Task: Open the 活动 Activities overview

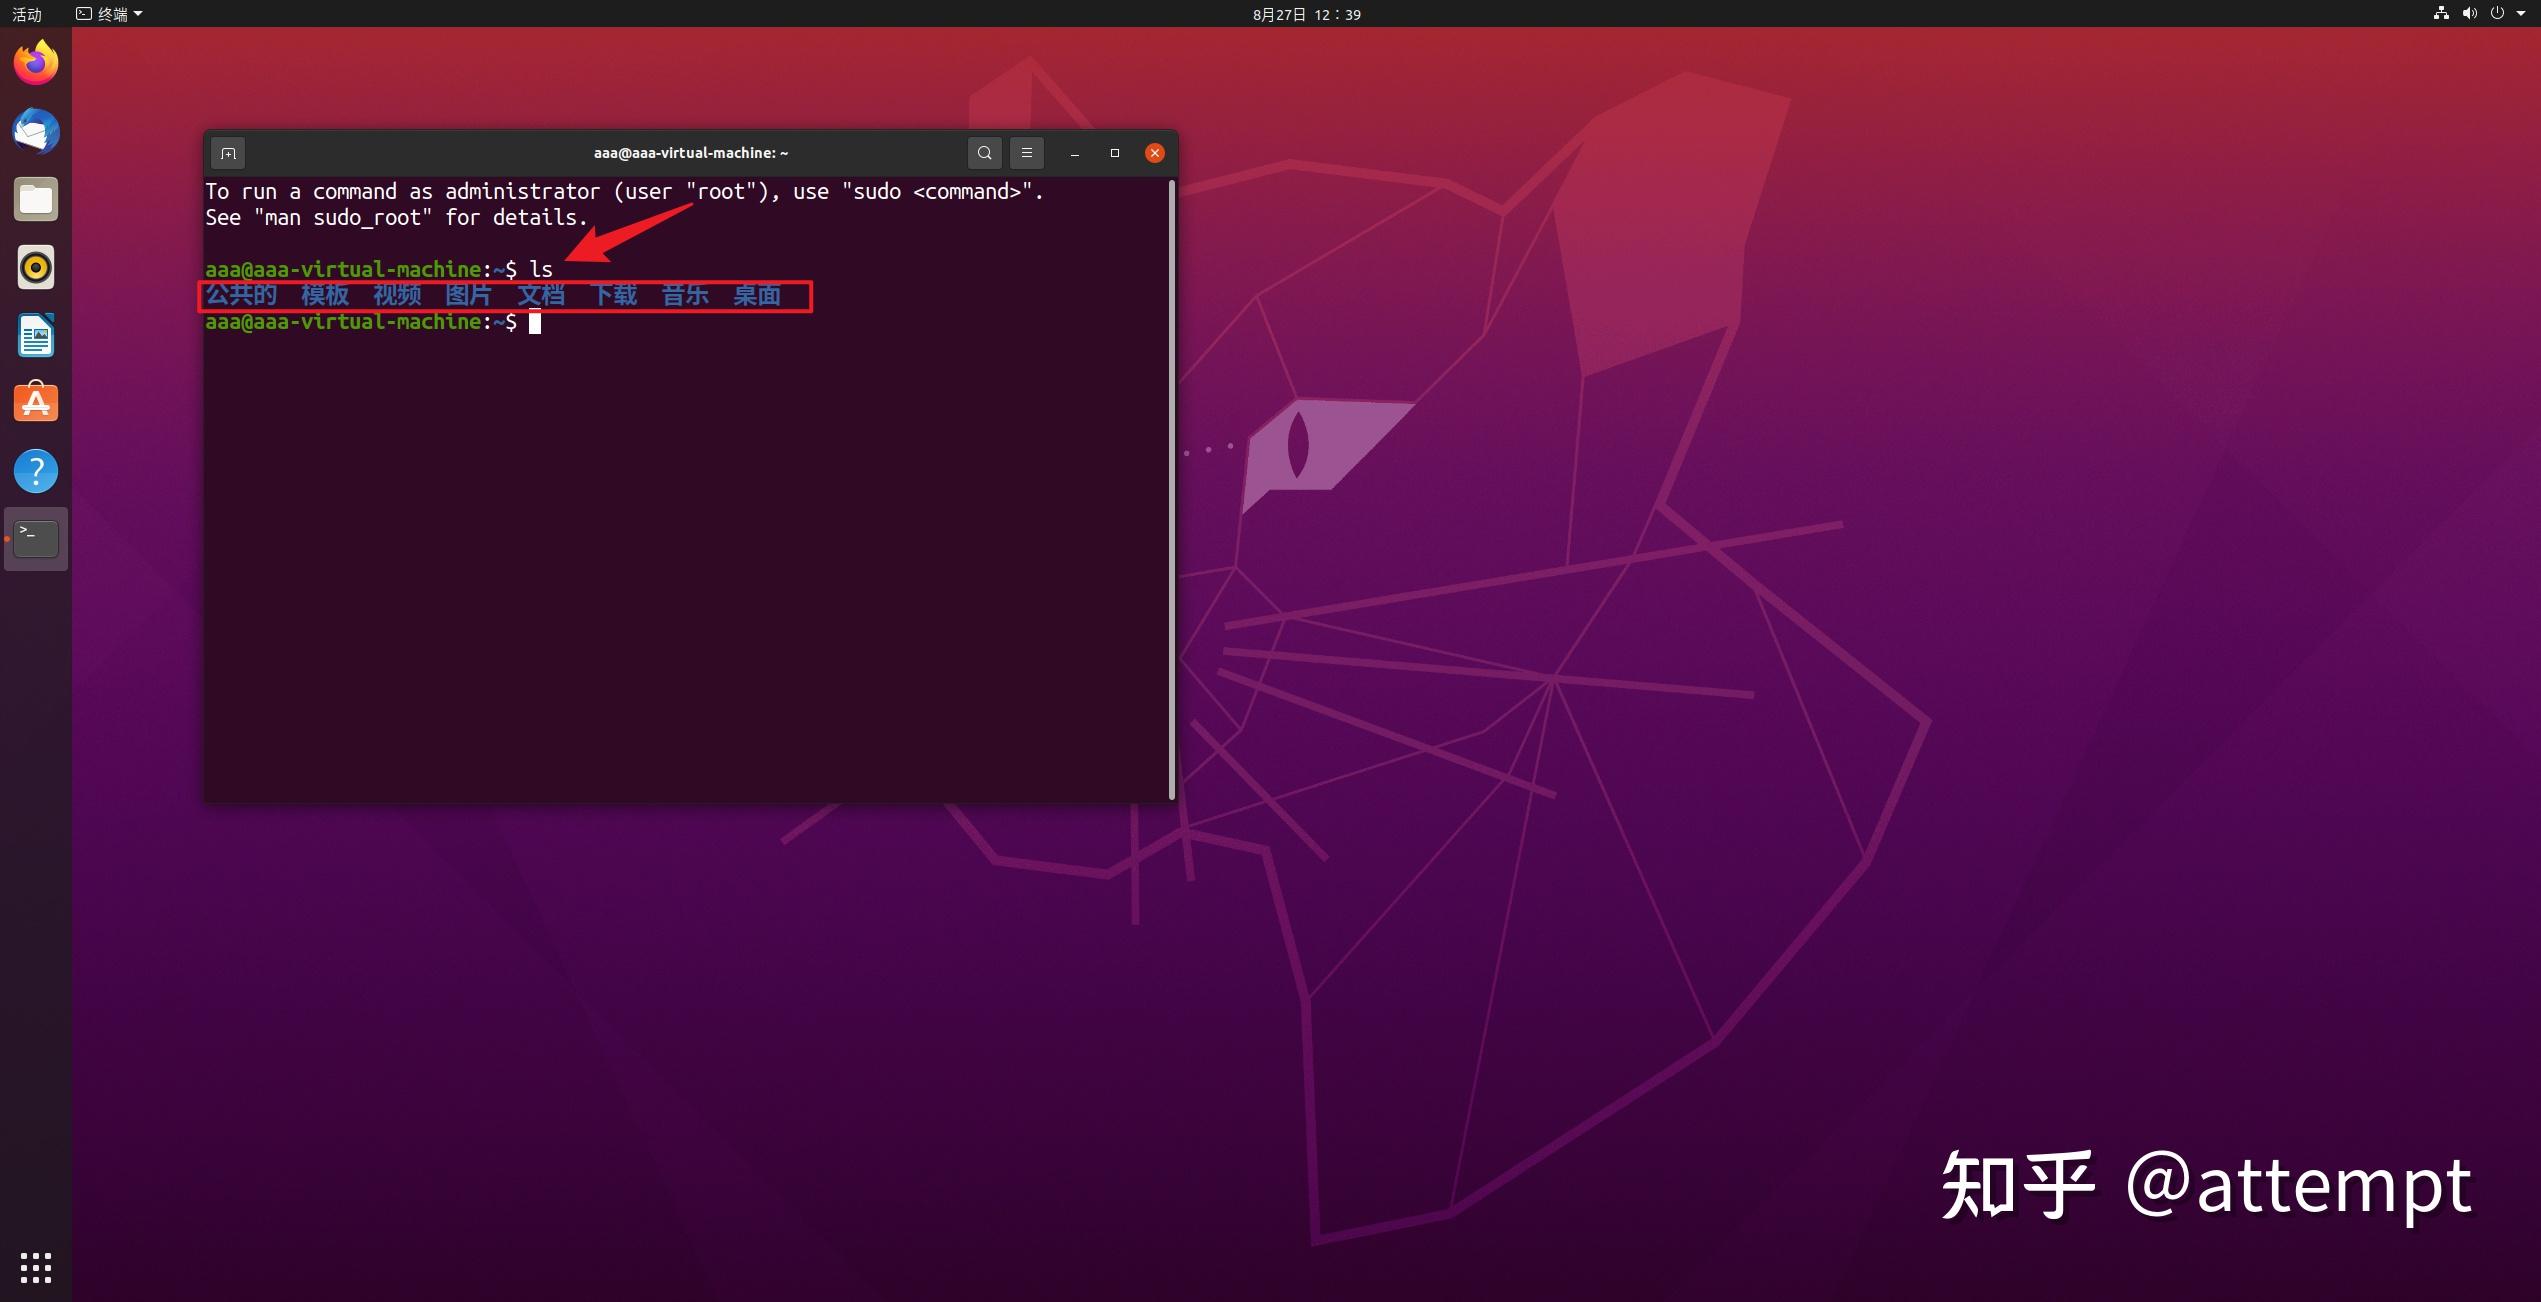Action: pos(27,14)
